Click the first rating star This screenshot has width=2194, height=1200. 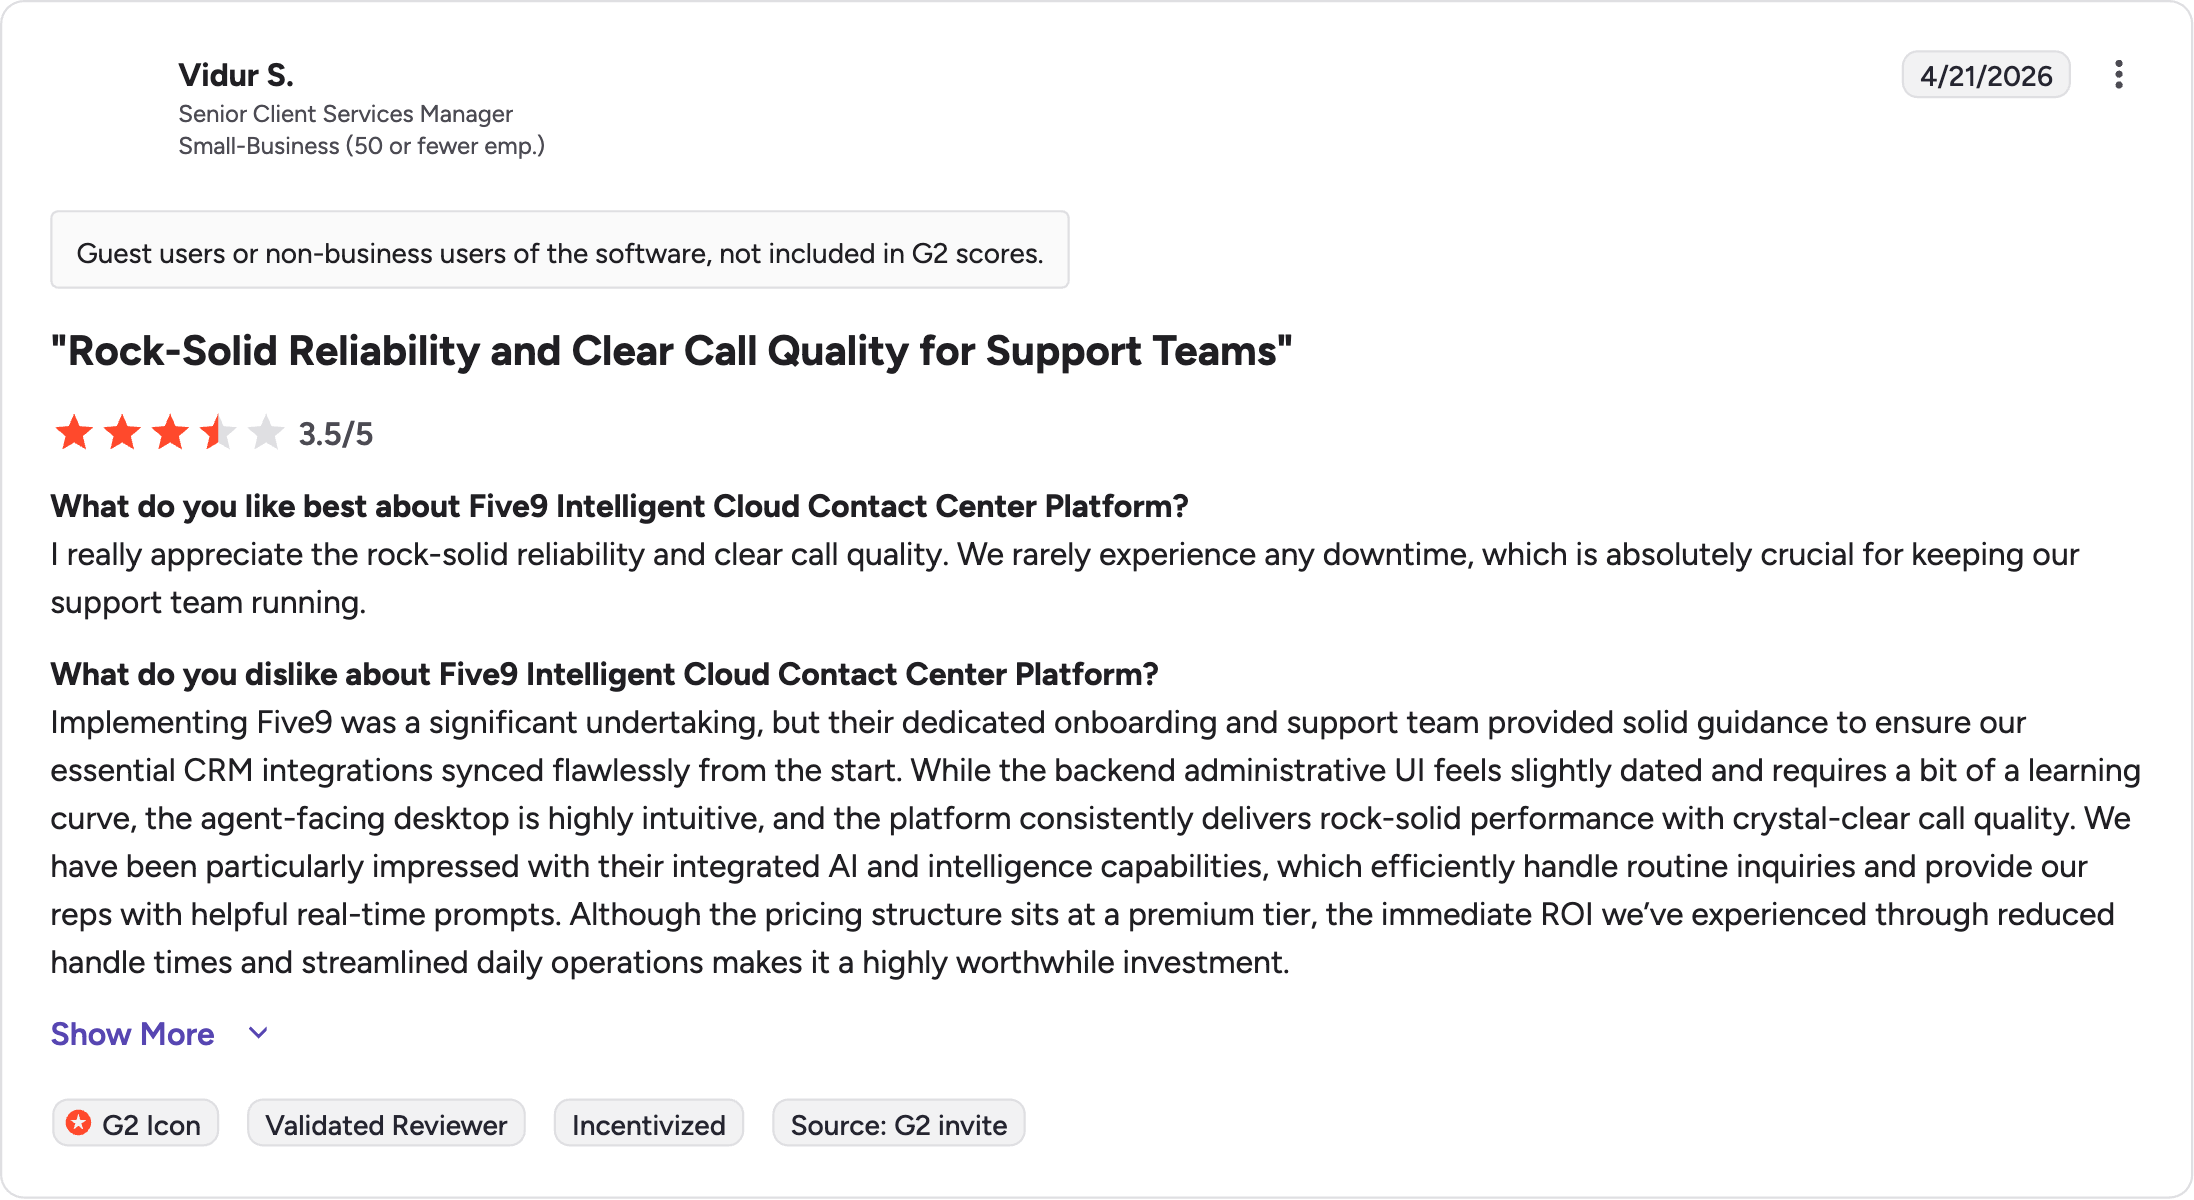pos(74,433)
